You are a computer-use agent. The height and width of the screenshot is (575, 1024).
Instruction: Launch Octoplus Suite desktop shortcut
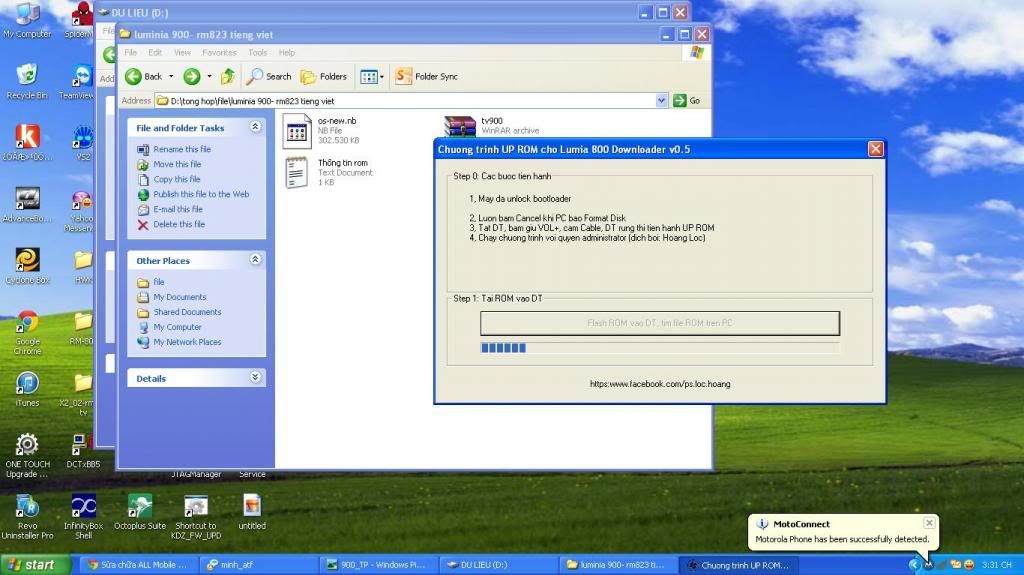click(x=140, y=513)
